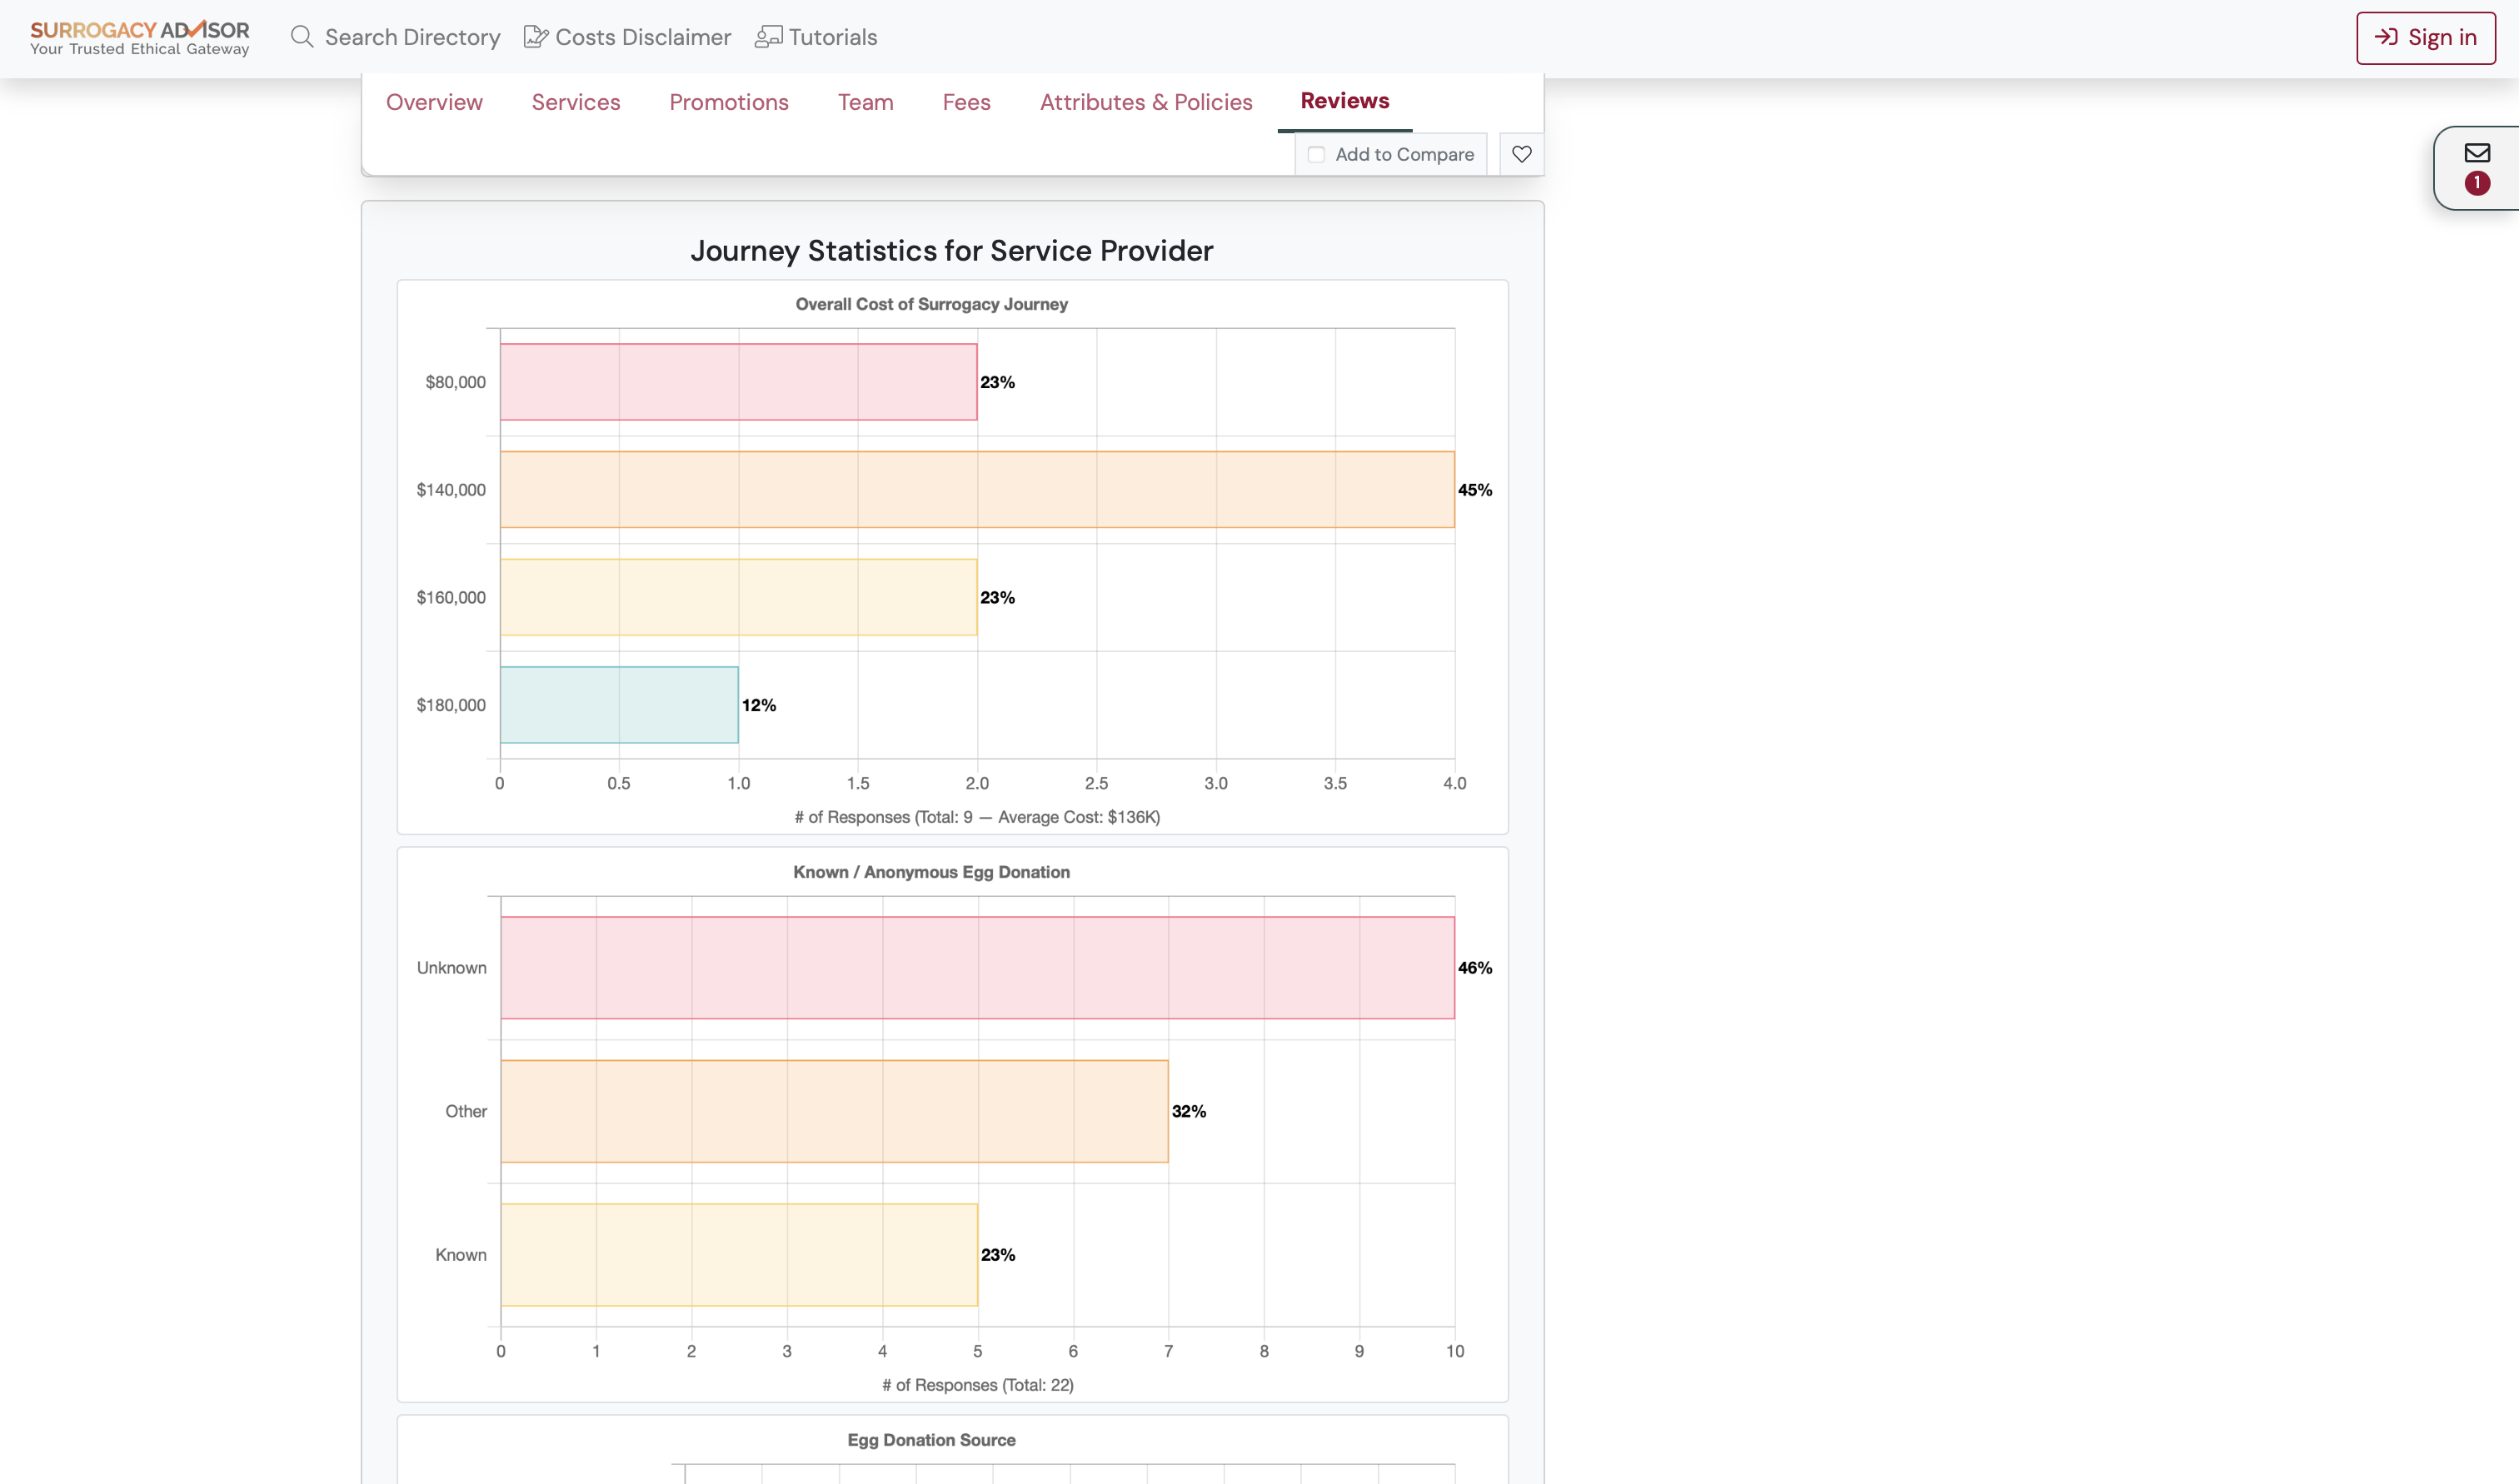Select the Team tab

865,102
